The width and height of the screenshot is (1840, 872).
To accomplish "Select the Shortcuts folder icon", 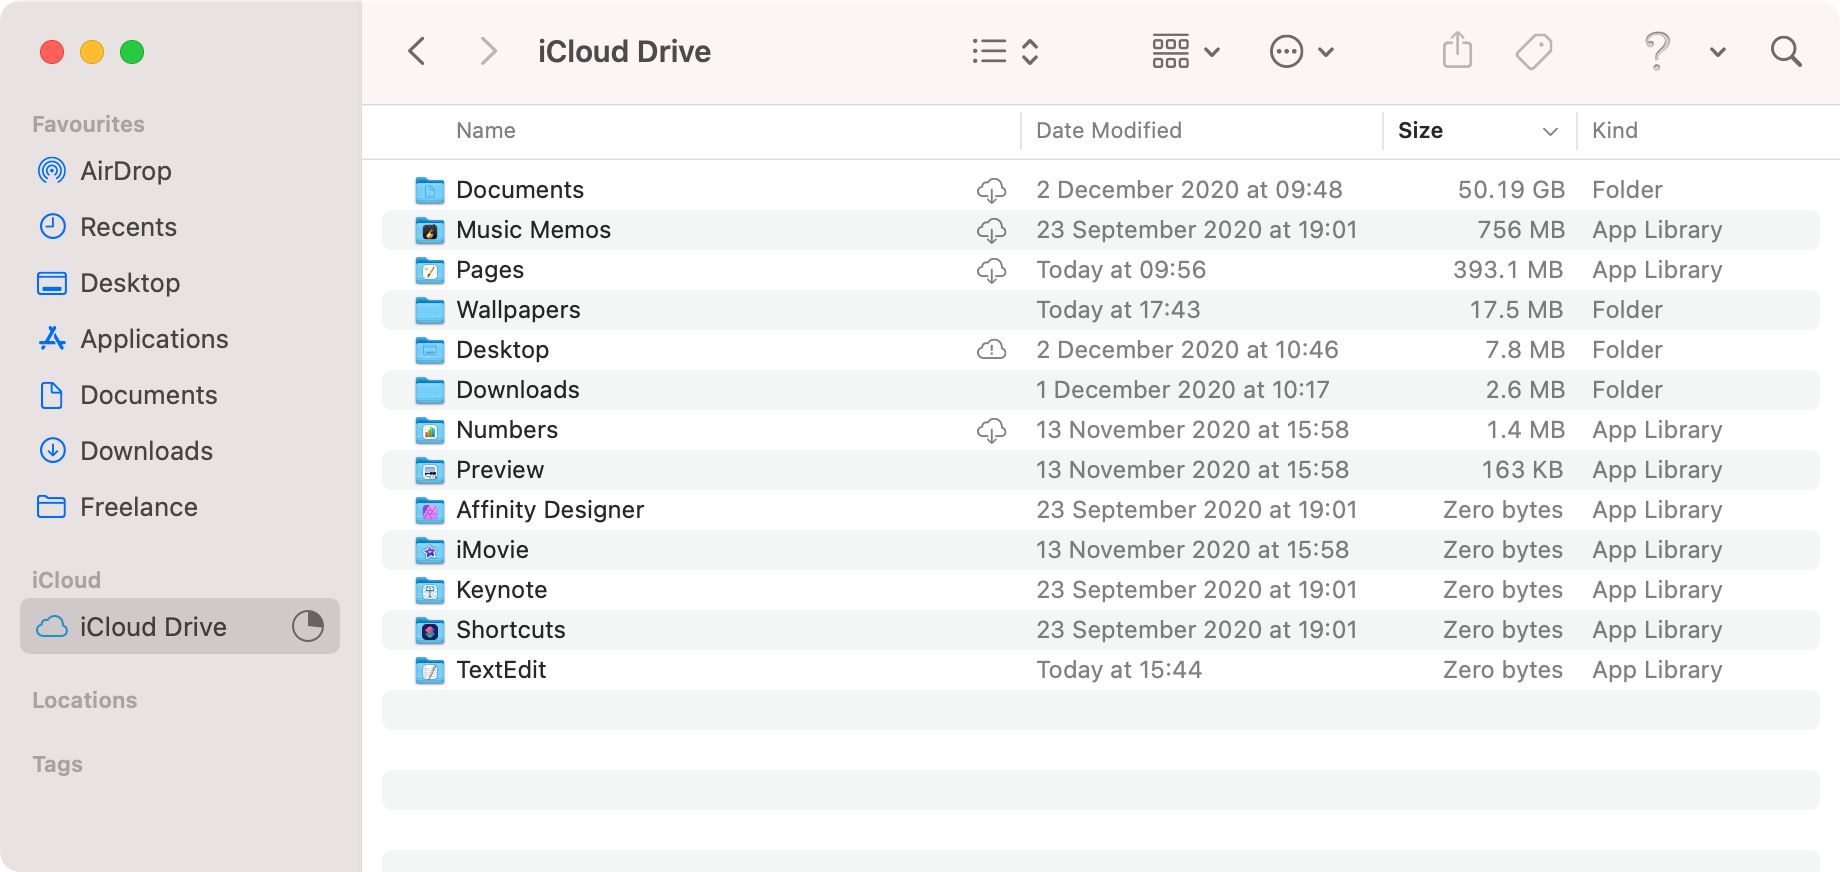I will pyautogui.click(x=430, y=630).
